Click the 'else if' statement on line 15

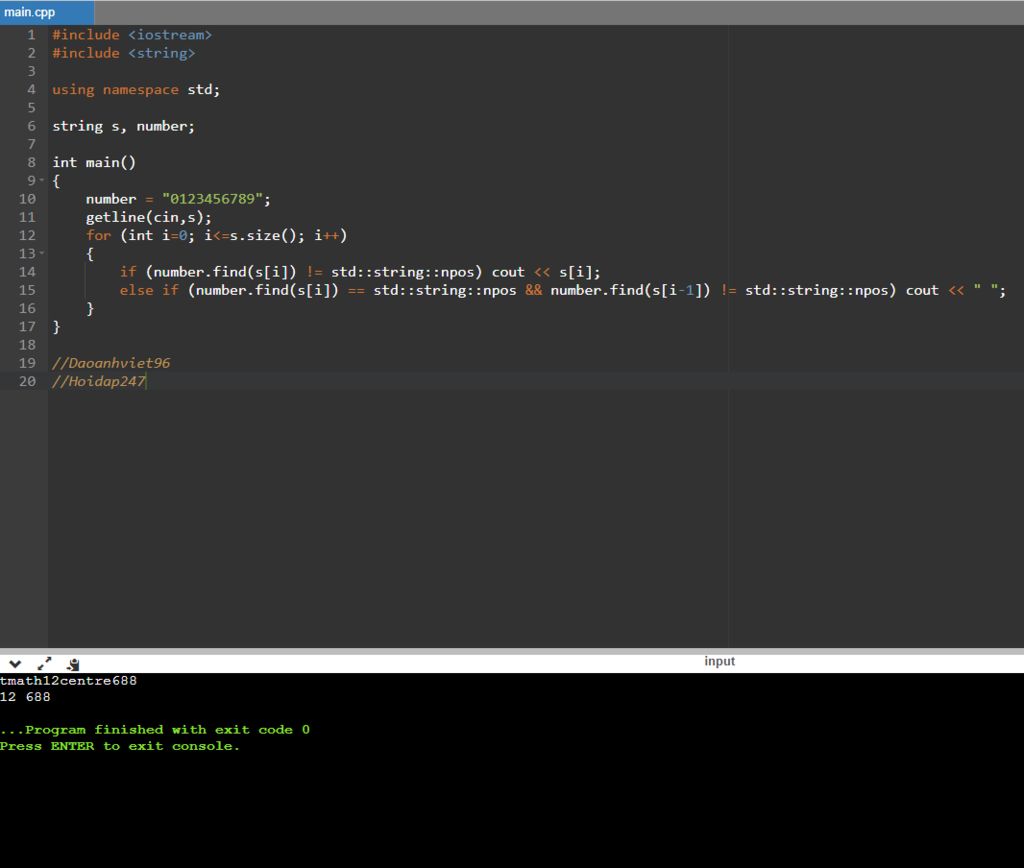point(562,290)
